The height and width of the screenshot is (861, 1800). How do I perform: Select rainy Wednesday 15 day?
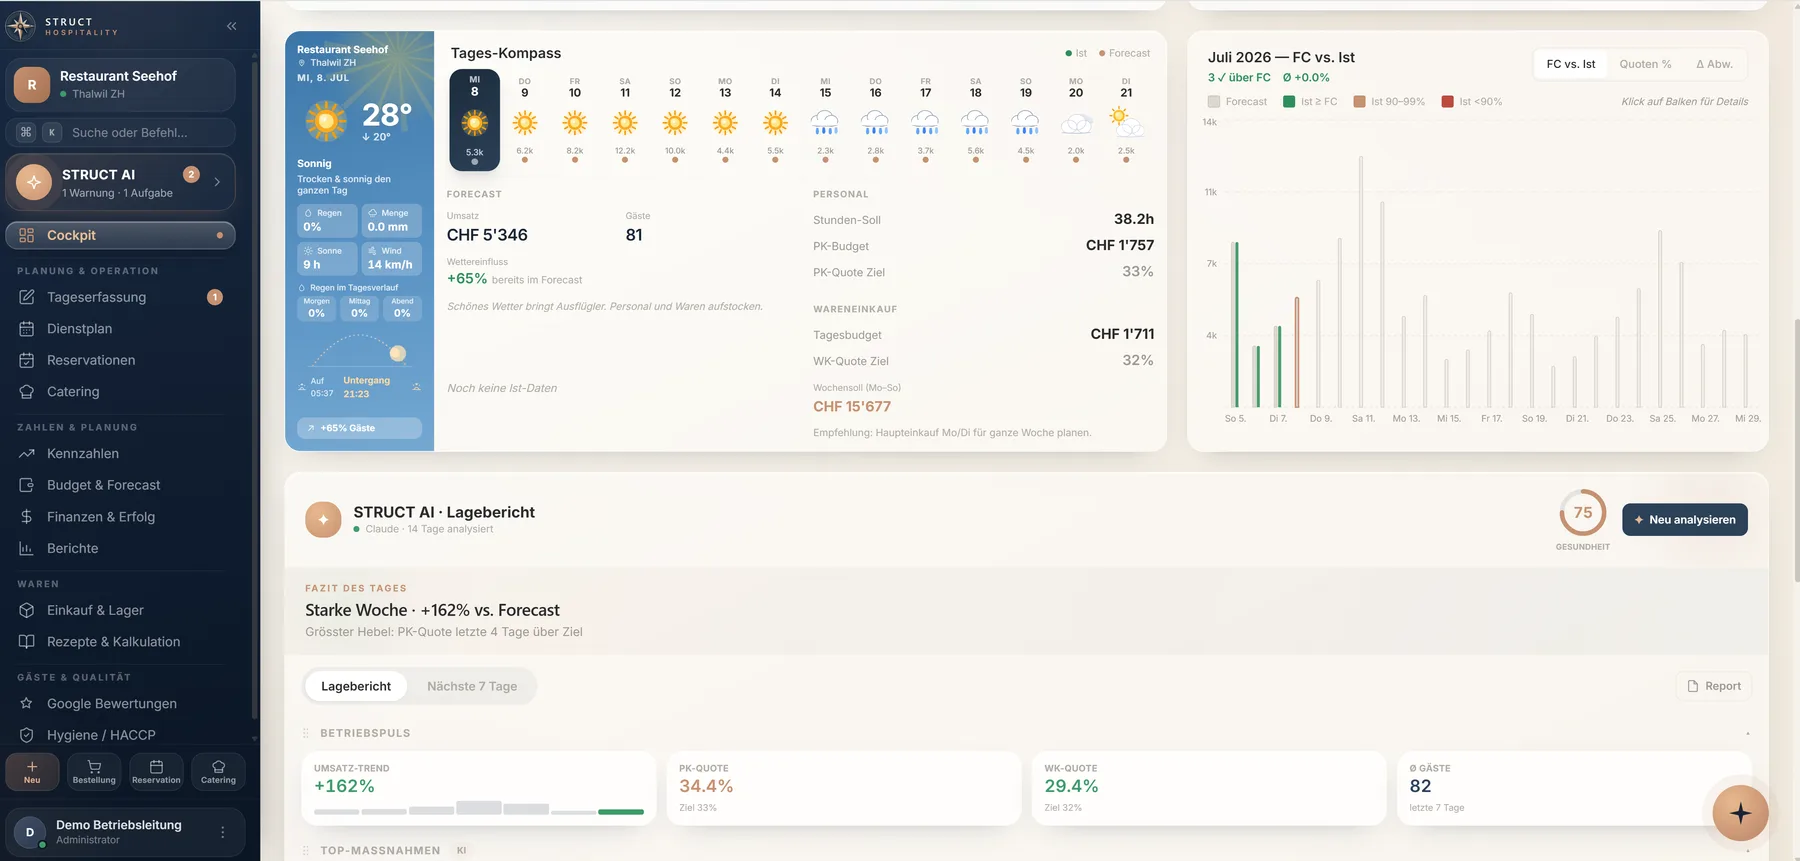click(825, 119)
